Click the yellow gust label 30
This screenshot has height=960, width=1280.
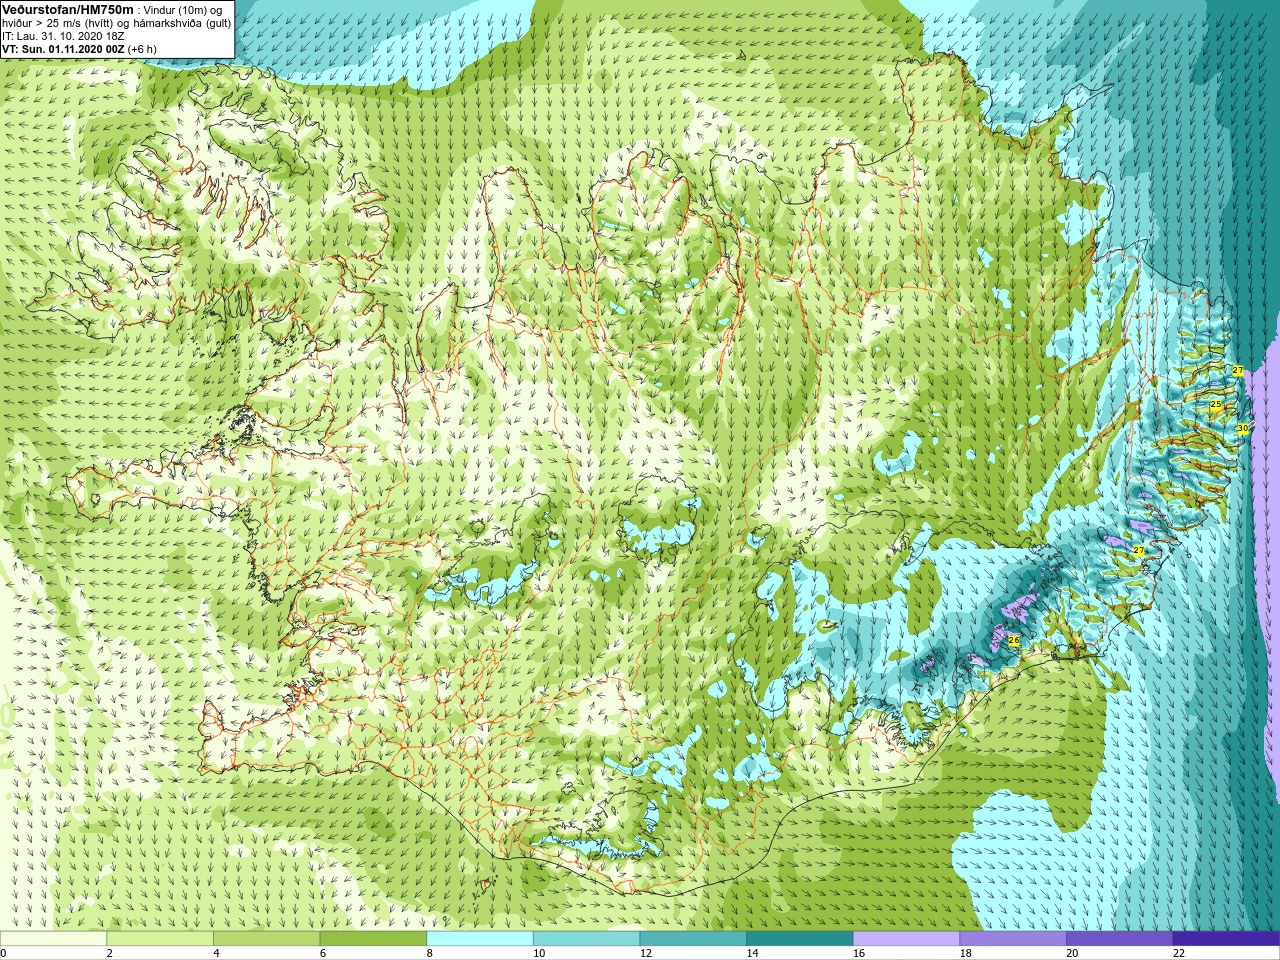point(1242,428)
